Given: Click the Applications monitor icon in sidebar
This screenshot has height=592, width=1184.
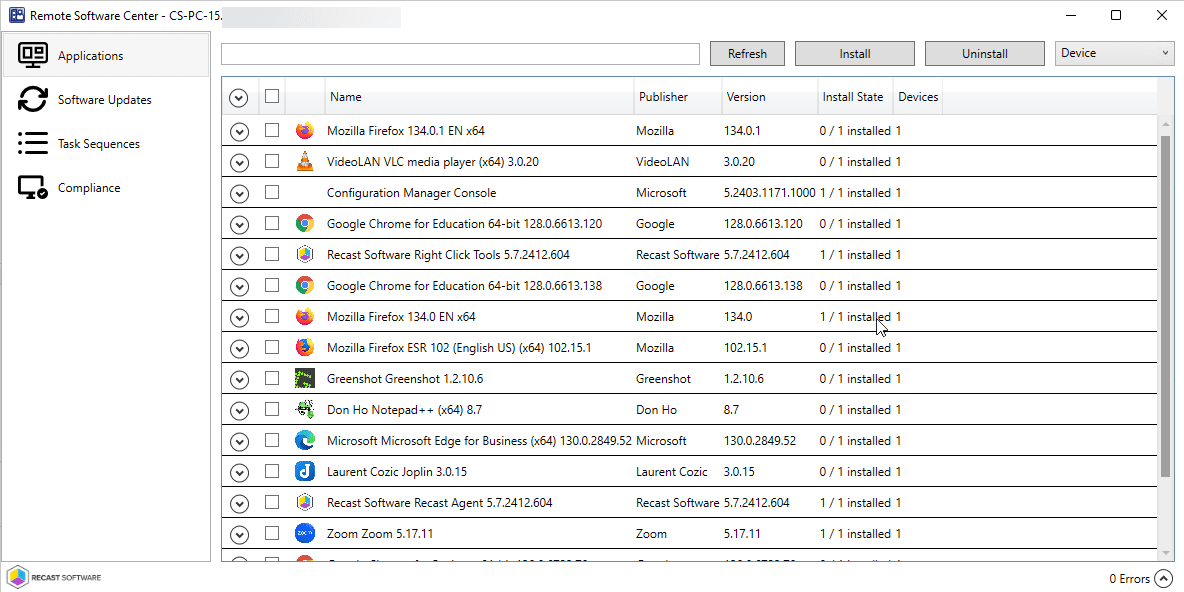Looking at the screenshot, I should point(32,55).
